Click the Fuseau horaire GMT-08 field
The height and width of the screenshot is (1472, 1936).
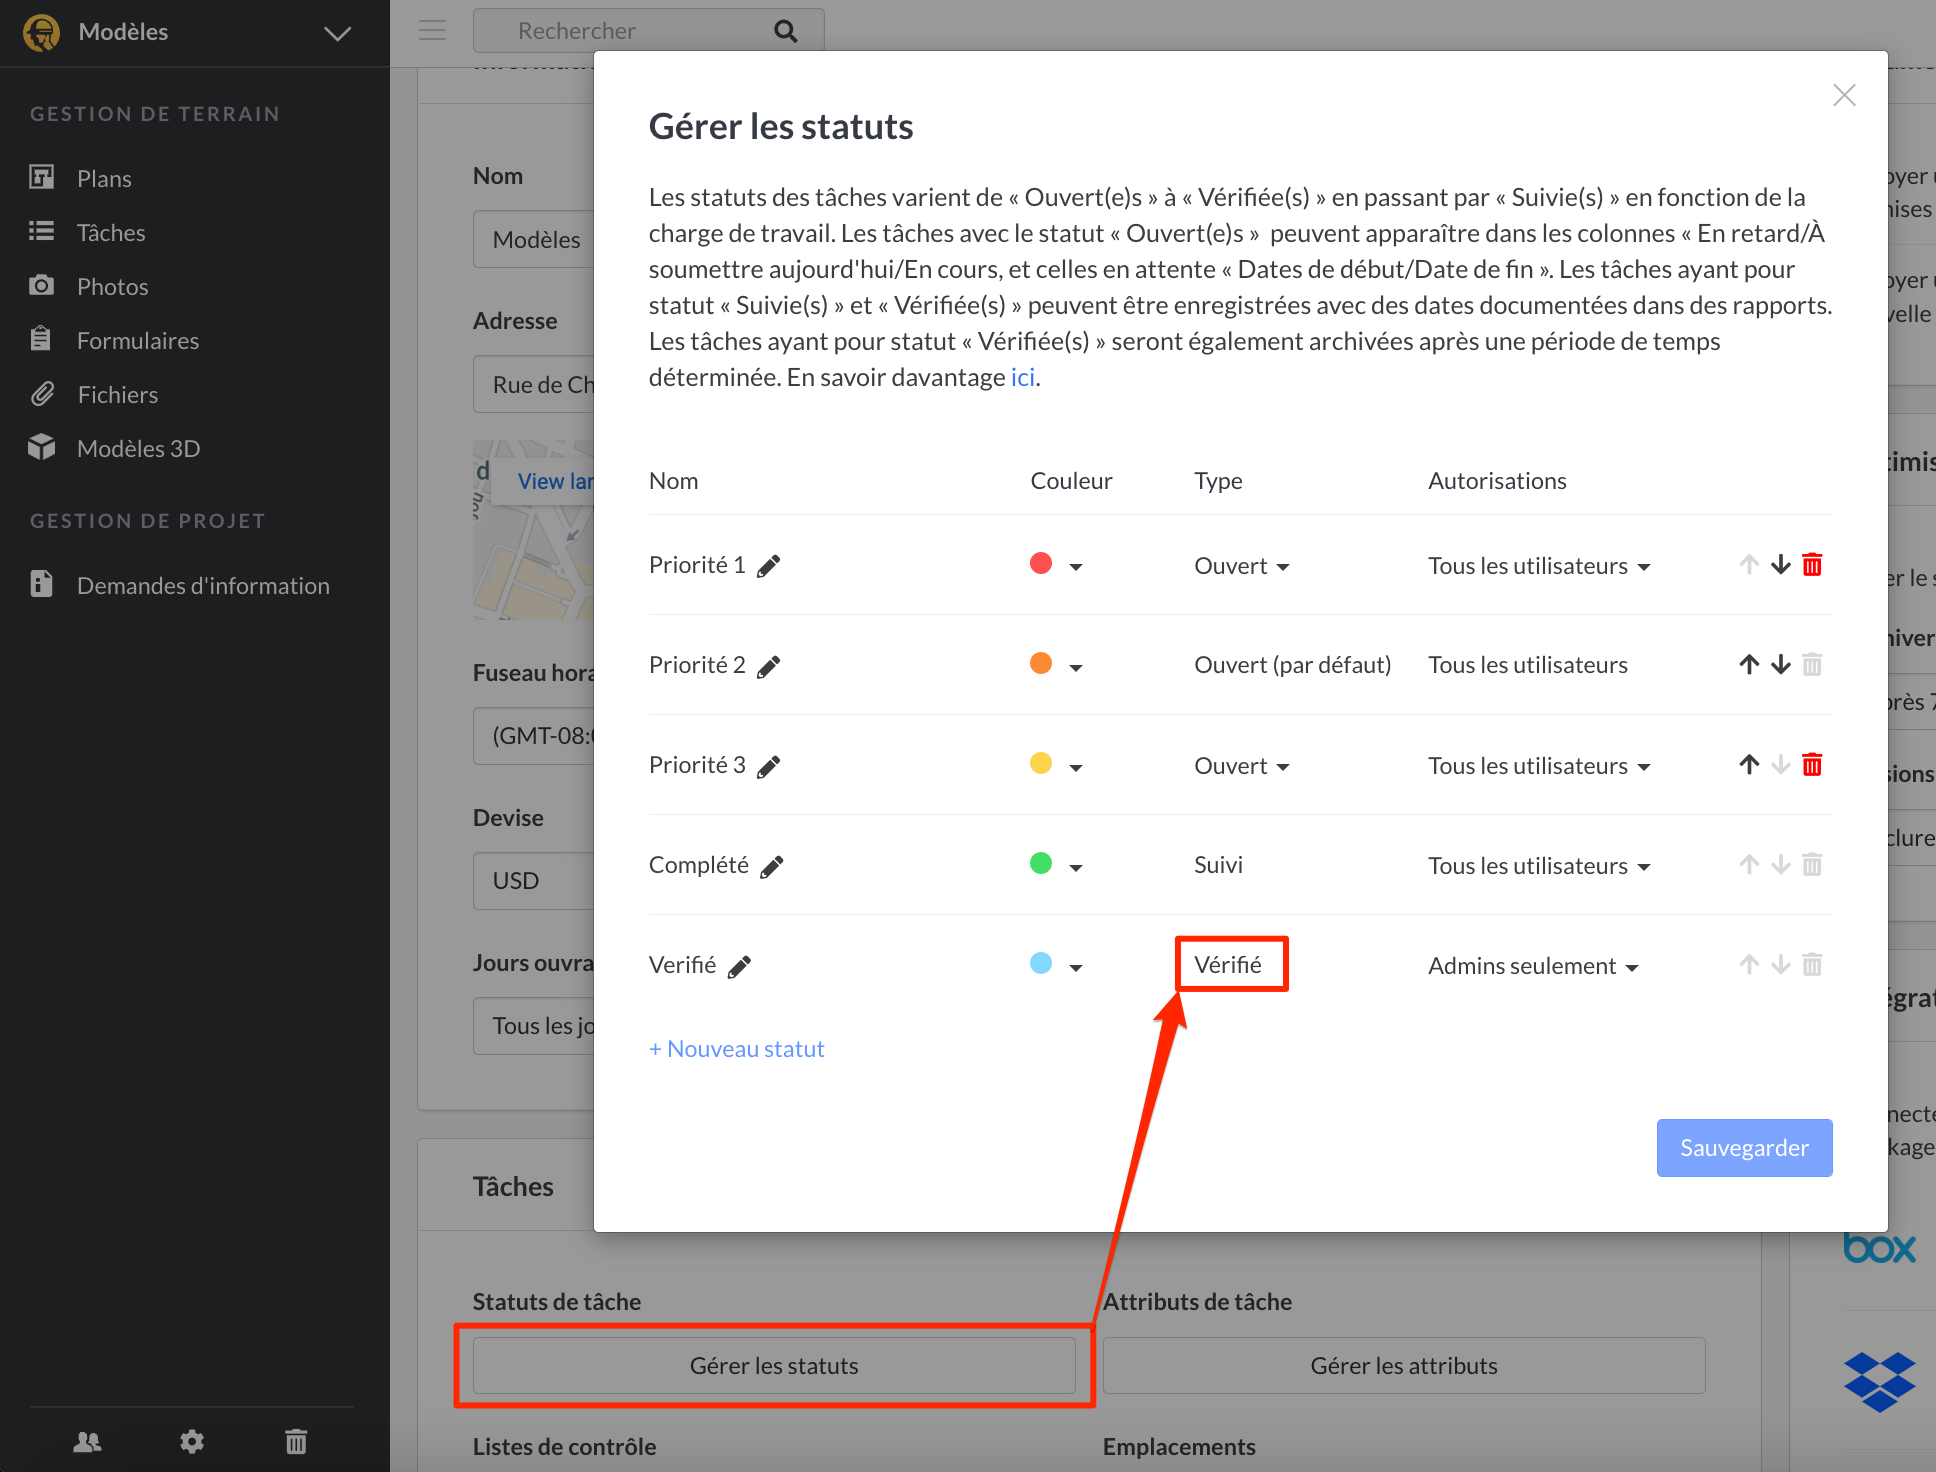pos(534,736)
